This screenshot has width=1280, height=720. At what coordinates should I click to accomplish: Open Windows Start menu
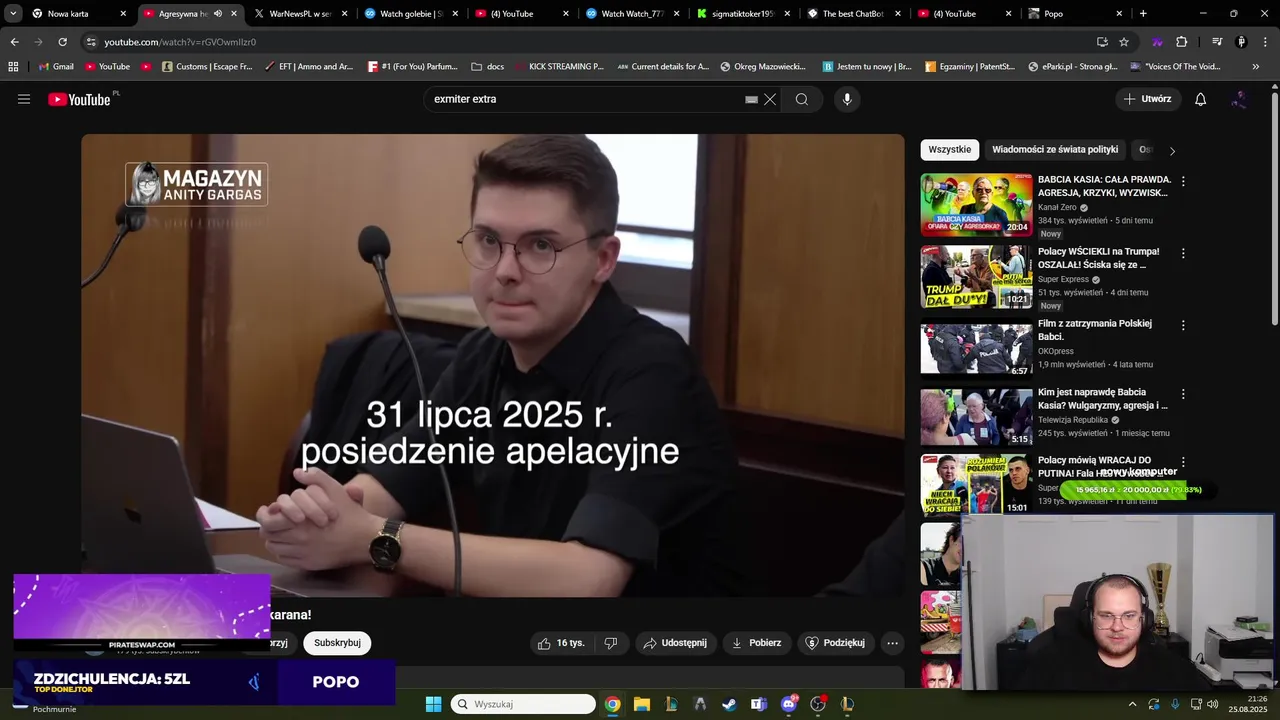click(433, 704)
